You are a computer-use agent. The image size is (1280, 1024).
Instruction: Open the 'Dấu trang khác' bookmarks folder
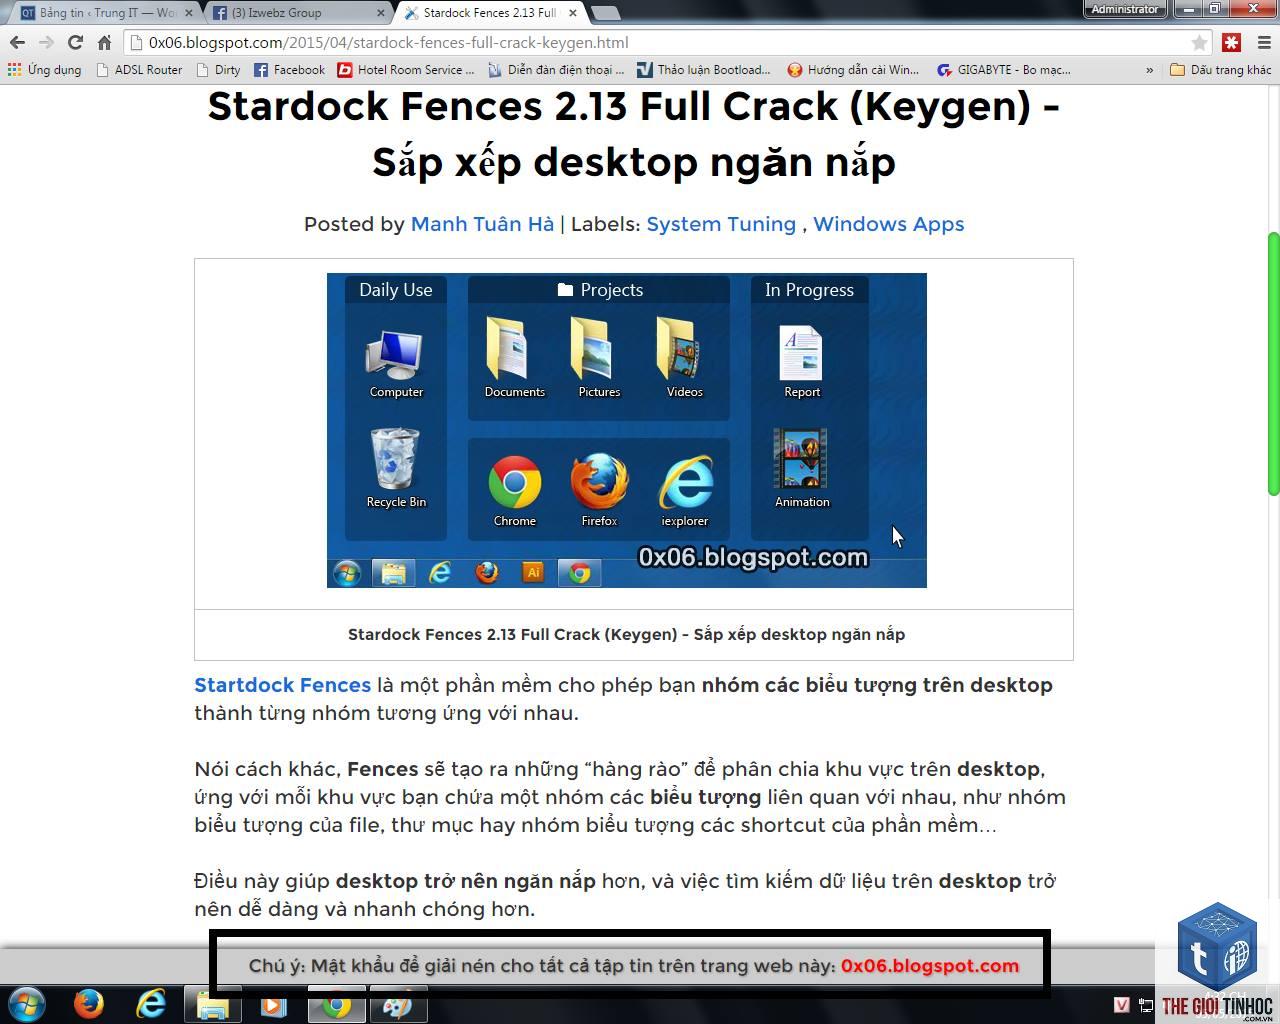(1221, 70)
